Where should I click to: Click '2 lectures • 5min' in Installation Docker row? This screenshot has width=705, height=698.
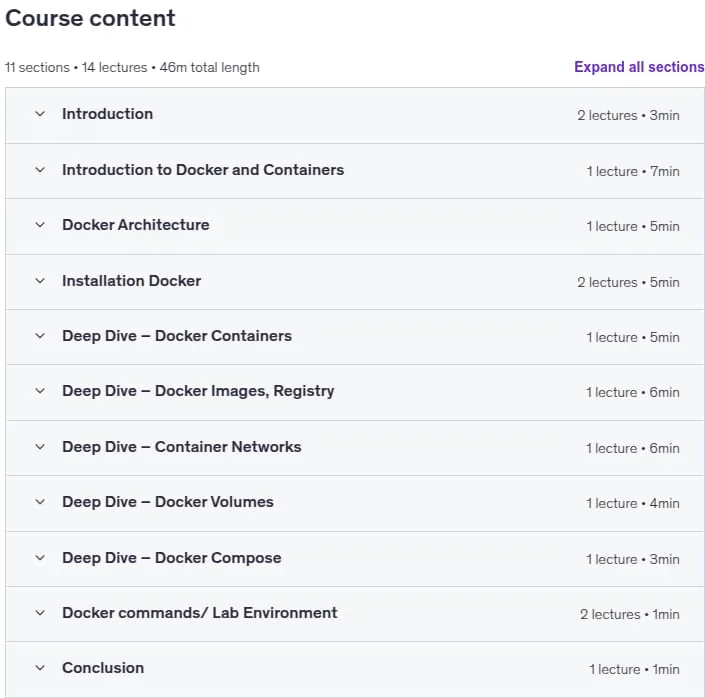(628, 282)
